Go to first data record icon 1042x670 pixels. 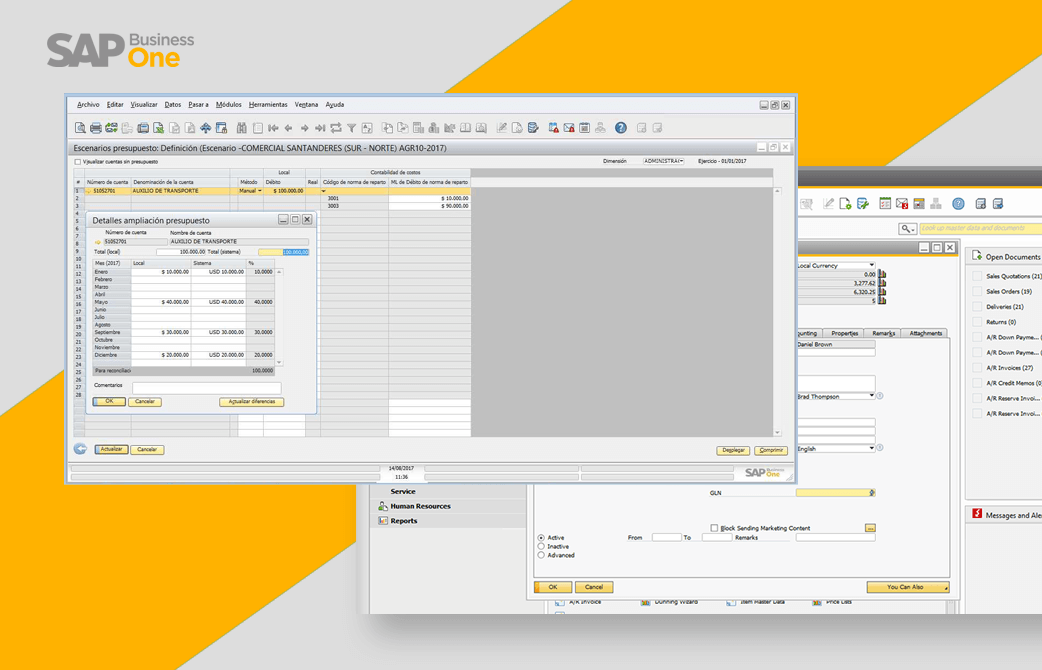coord(273,128)
